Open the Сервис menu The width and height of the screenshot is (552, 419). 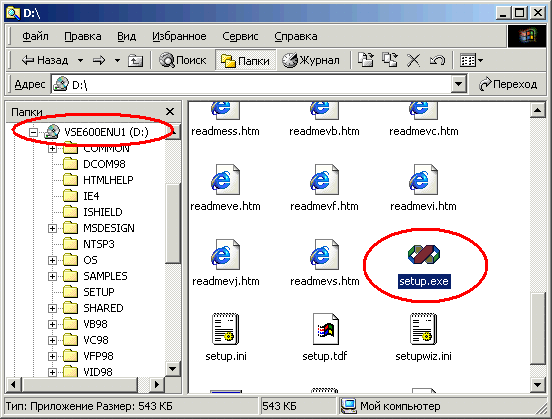click(x=240, y=36)
